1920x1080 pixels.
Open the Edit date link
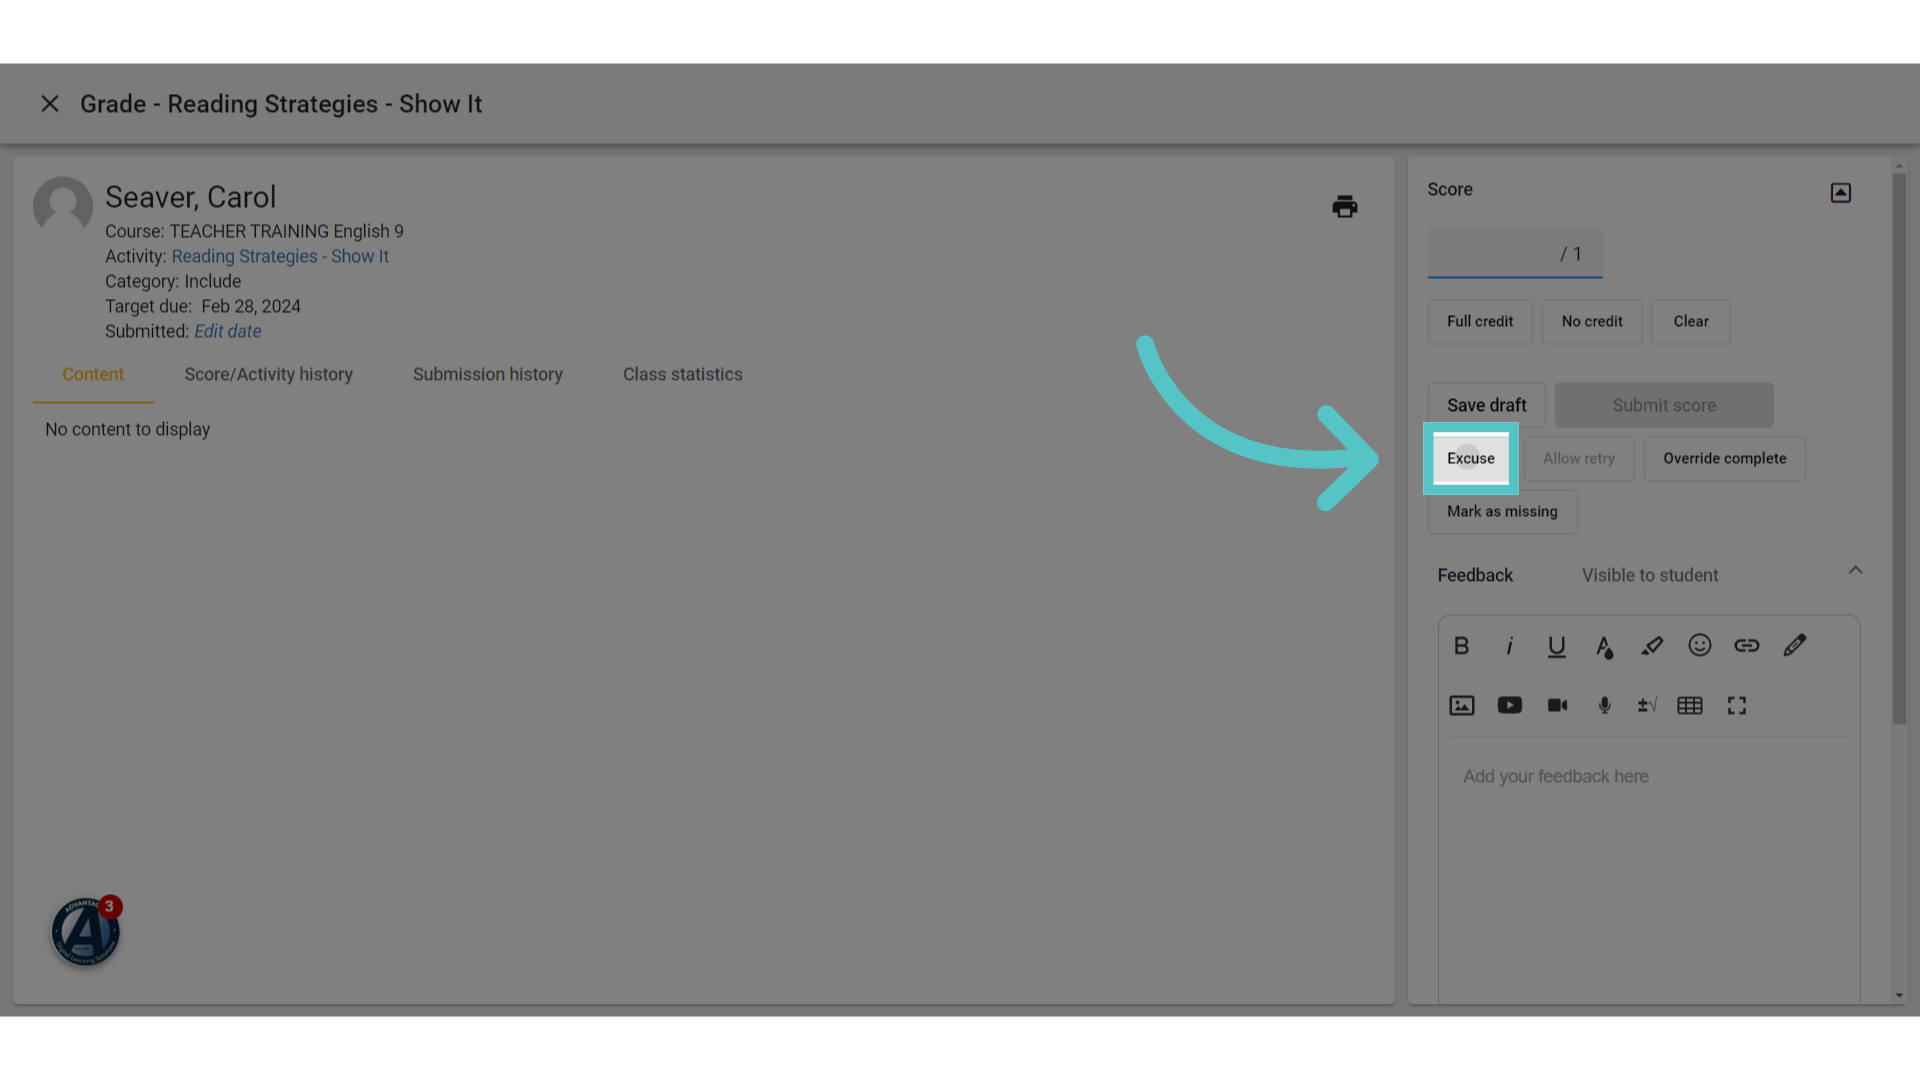click(x=228, y=332)
